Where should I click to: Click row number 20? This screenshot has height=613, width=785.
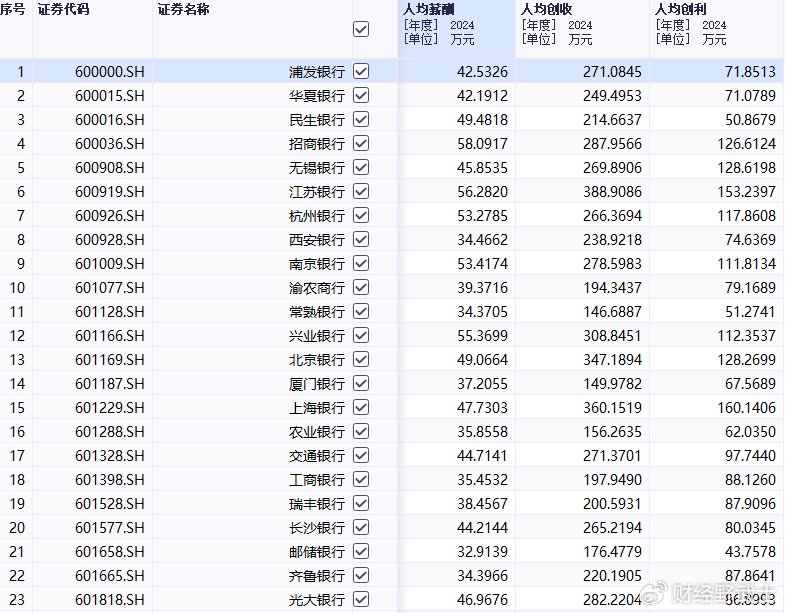click(x=17, y=528)
